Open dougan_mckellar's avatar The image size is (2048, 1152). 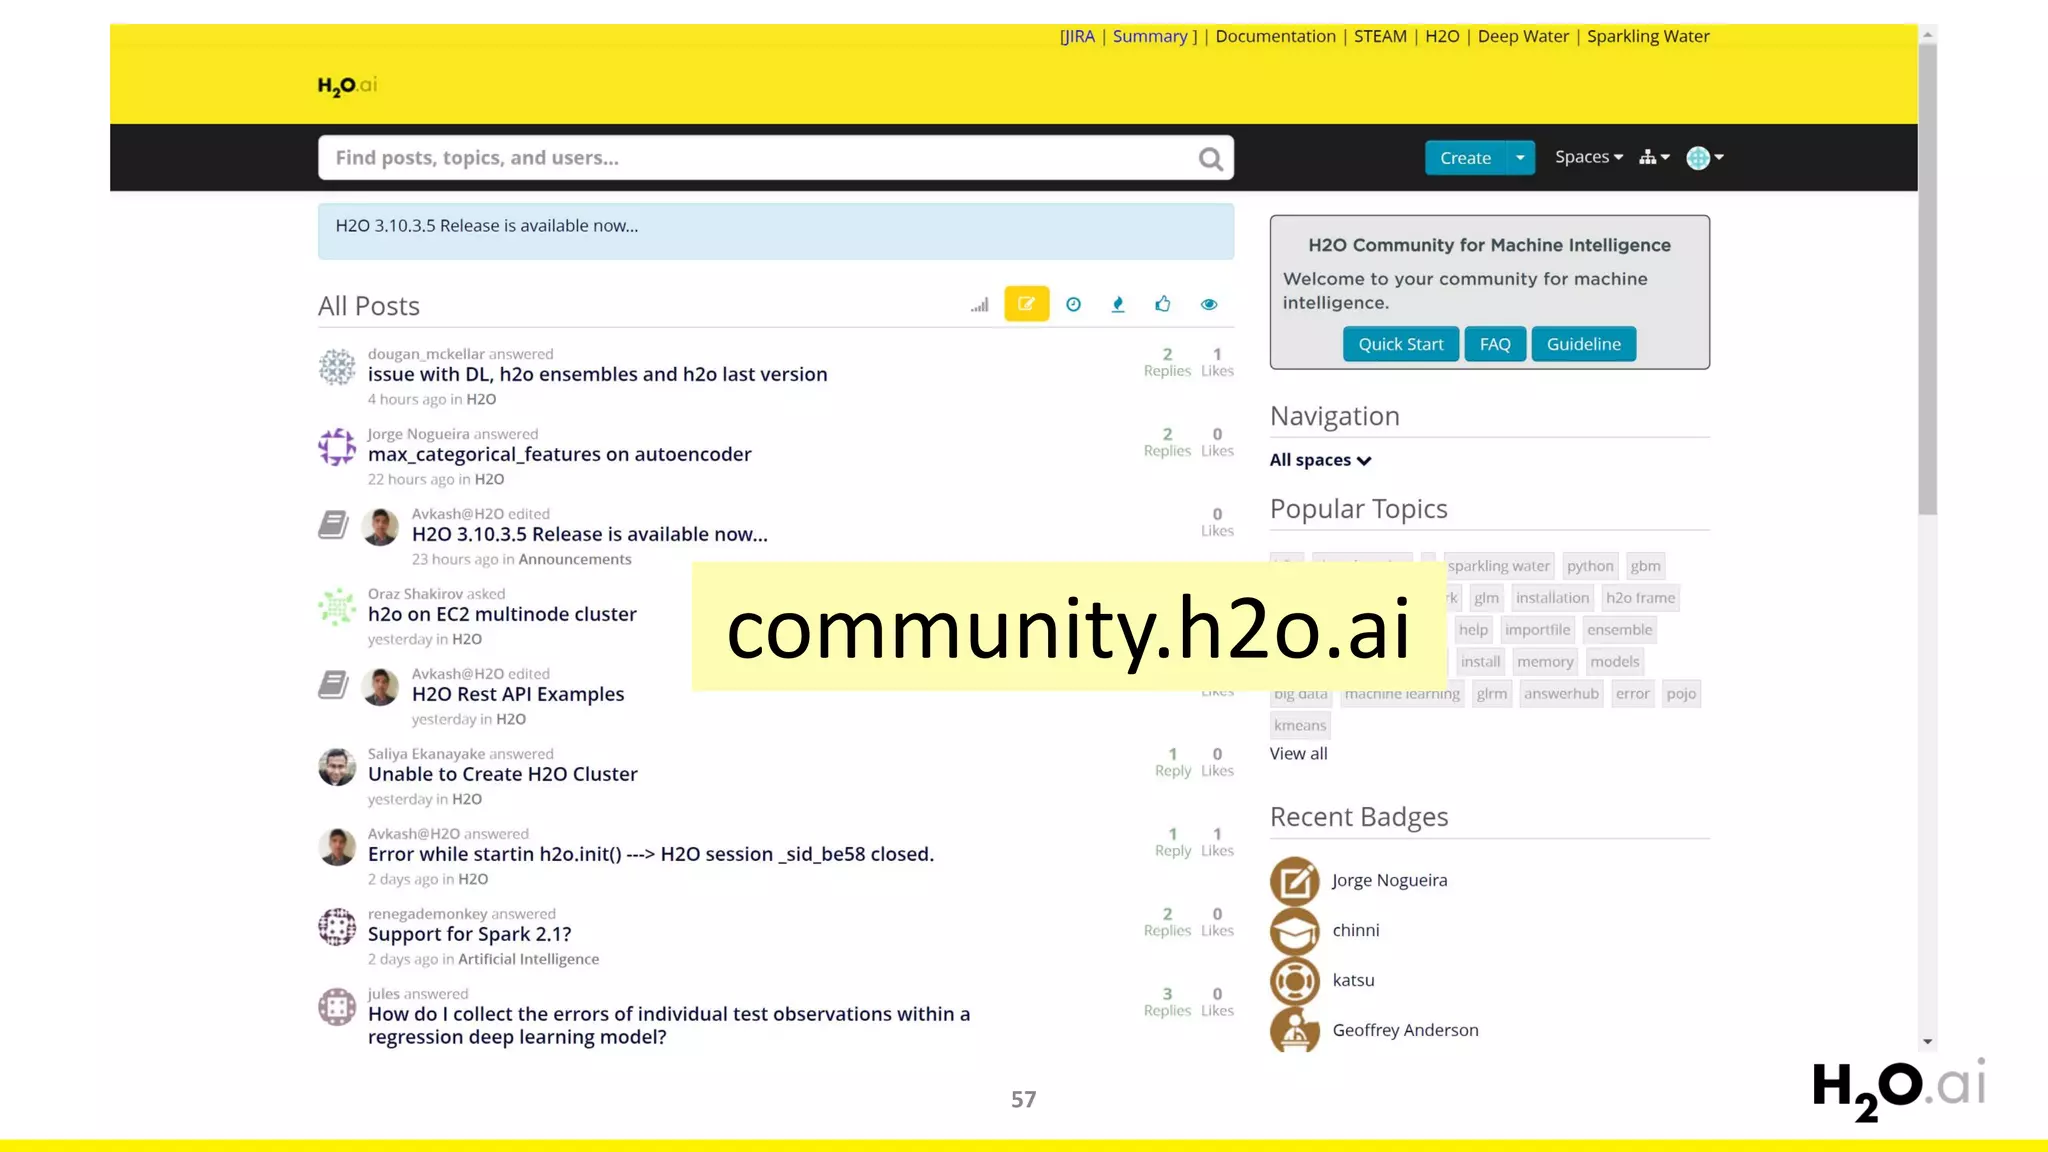(337, 367)
